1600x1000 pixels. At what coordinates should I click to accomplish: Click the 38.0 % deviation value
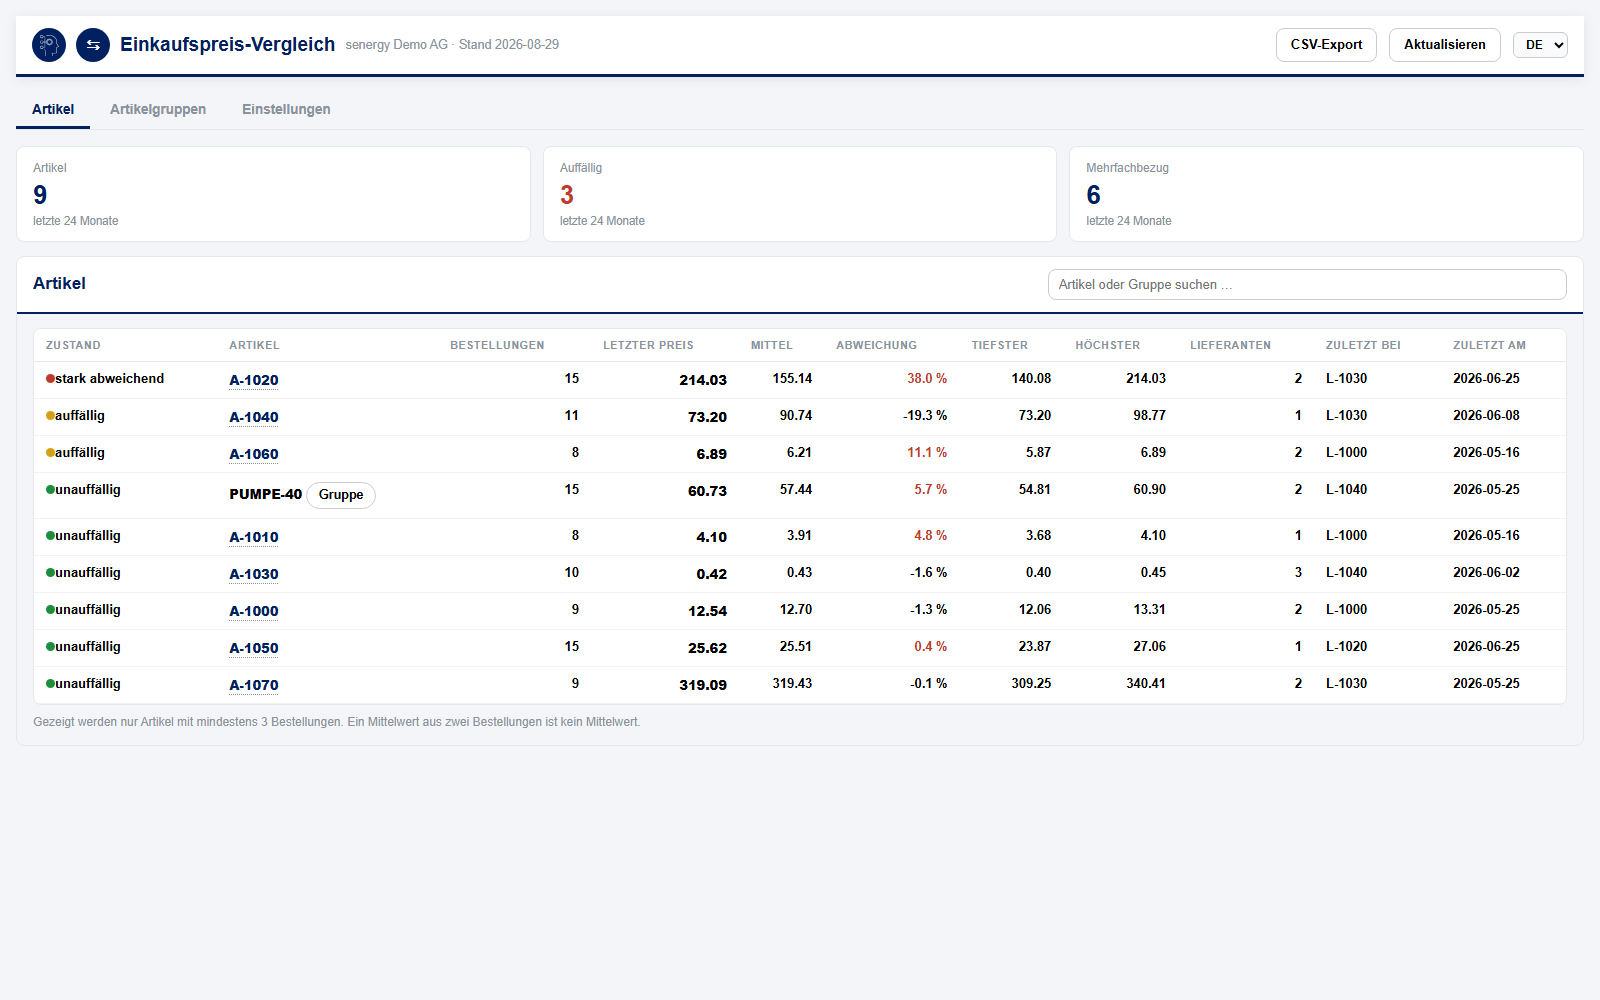[927, 379]
